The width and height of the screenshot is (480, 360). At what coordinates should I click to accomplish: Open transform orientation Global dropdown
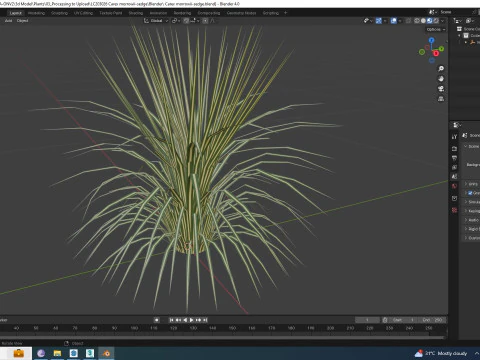[x=156, y=21]
